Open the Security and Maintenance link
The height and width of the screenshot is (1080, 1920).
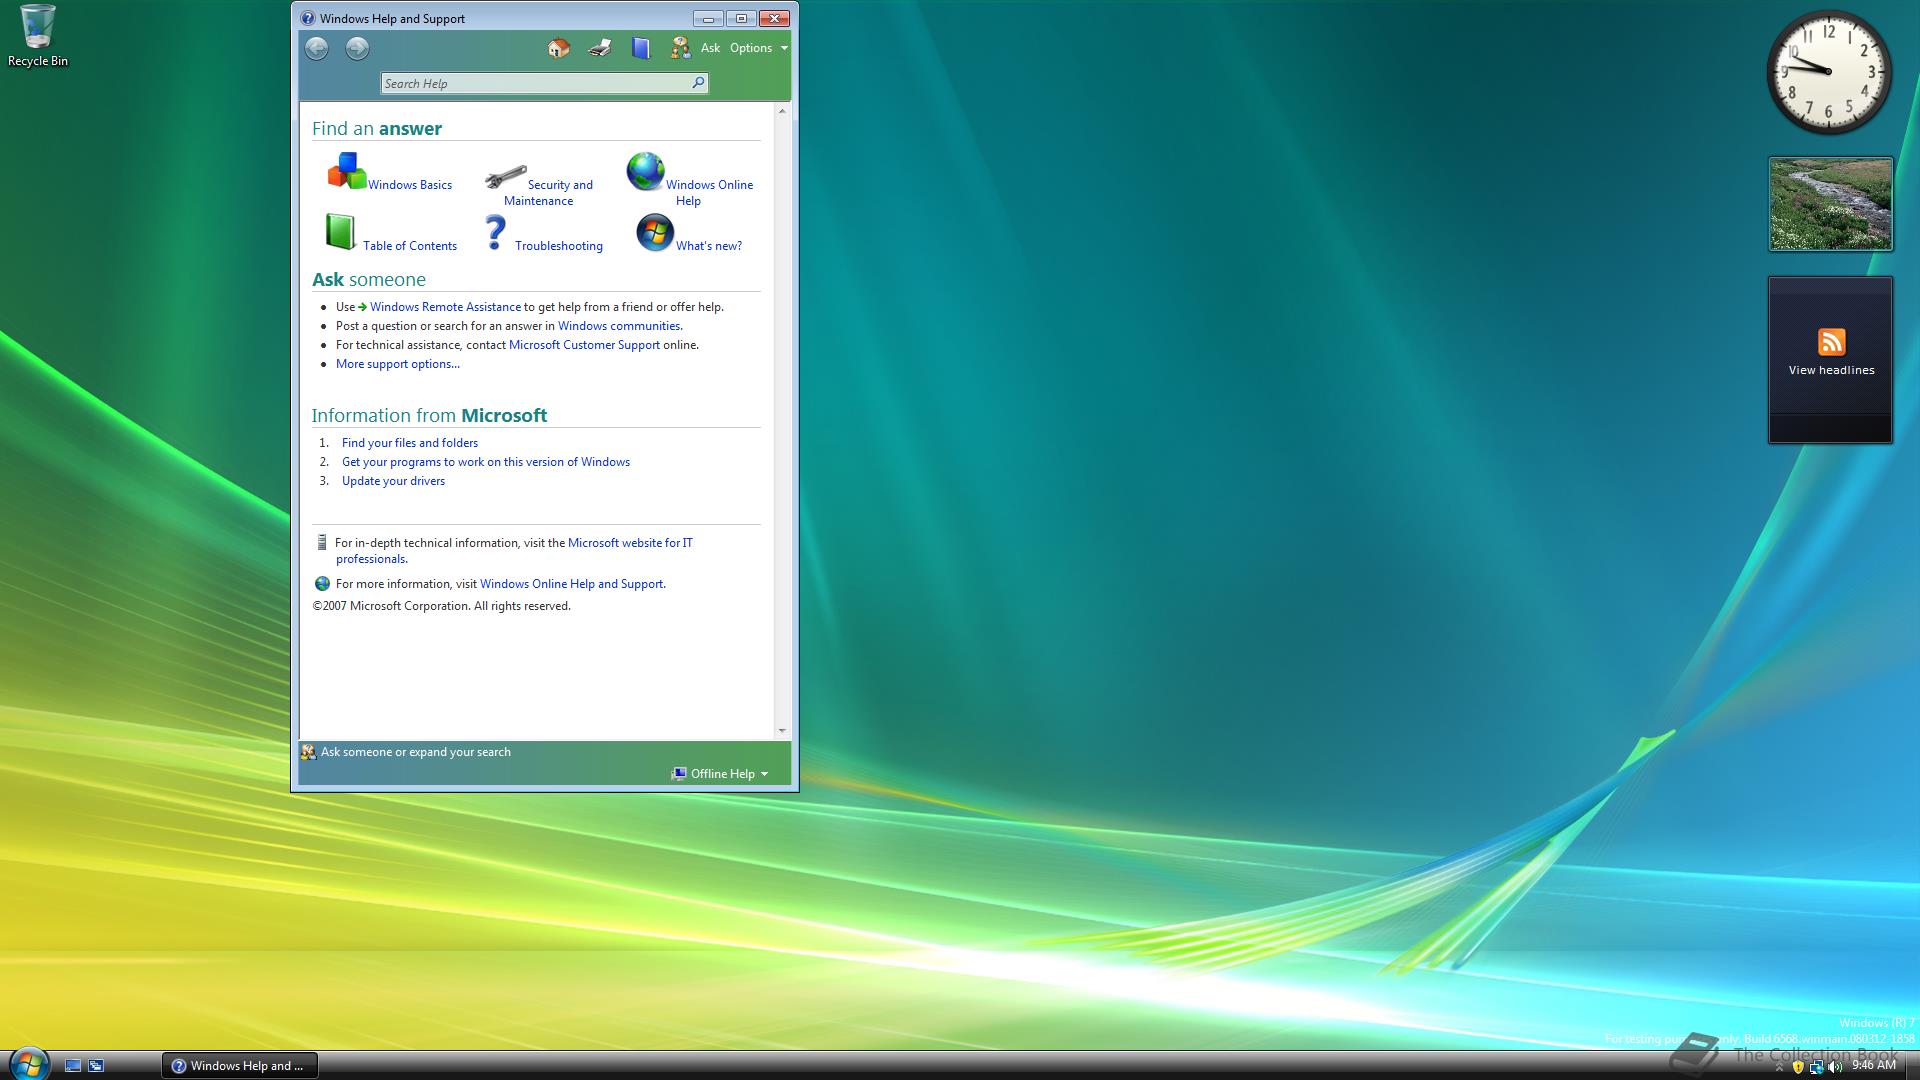[548, 193]
